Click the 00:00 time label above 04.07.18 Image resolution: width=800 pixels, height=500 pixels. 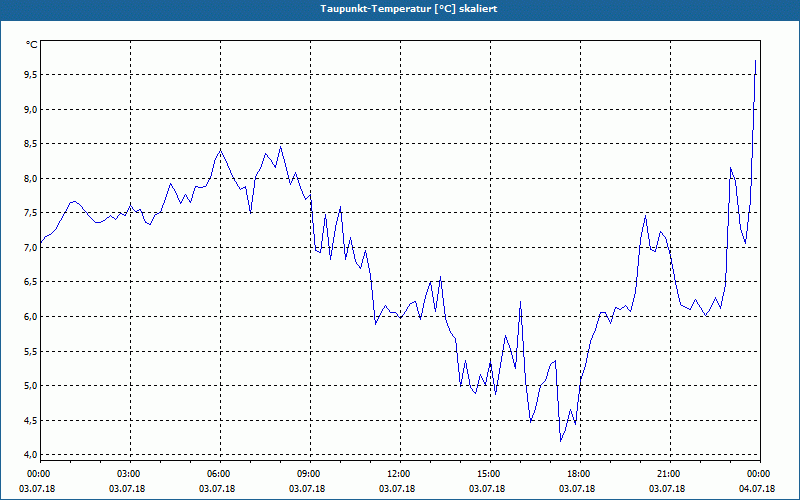click(x=759, y=474)
